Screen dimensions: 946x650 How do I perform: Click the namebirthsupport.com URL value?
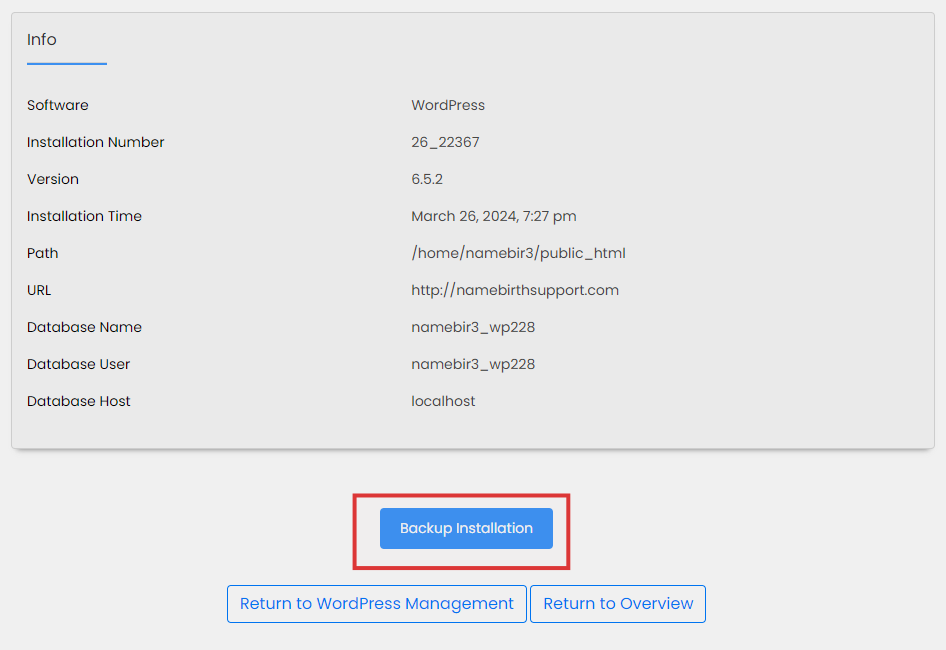tap(515, 290)
